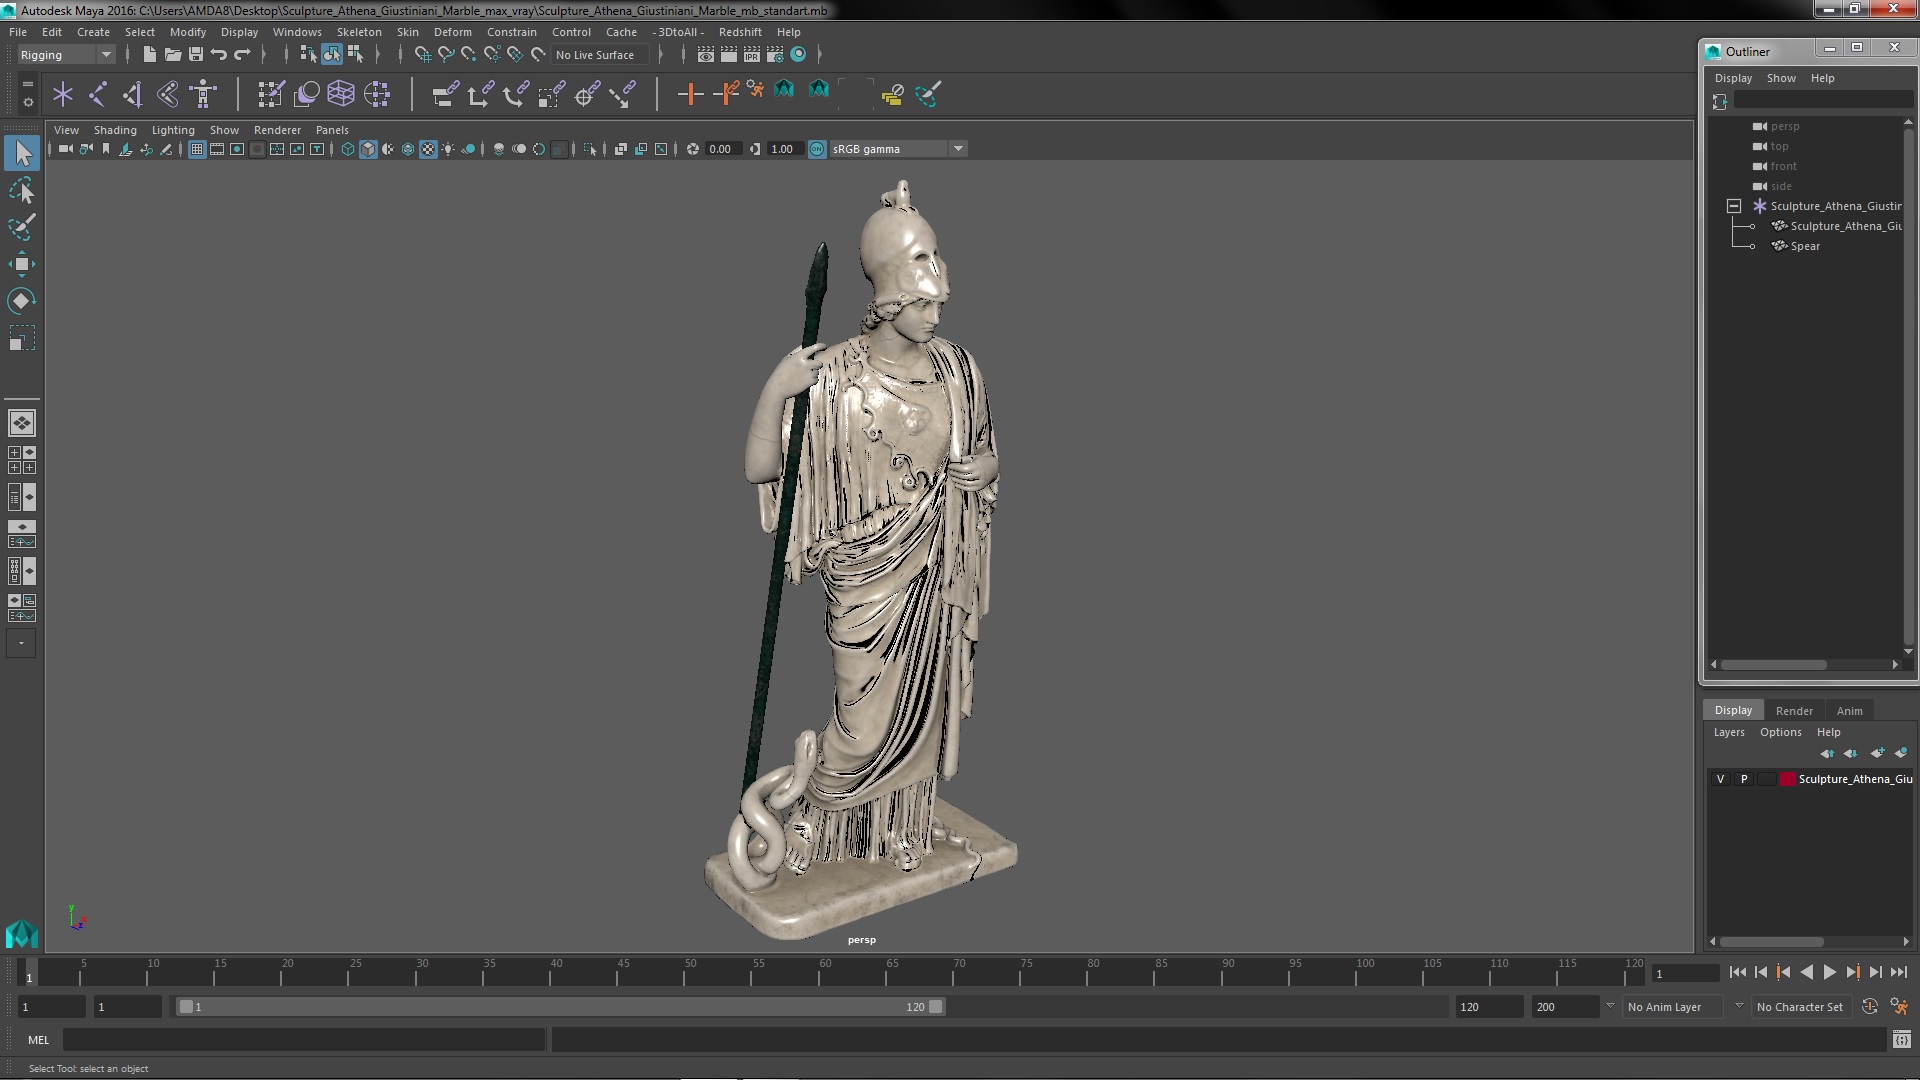Click the Create Joints shelf icon
Screen dimensions: 1920x1080
tap(98, 94)
